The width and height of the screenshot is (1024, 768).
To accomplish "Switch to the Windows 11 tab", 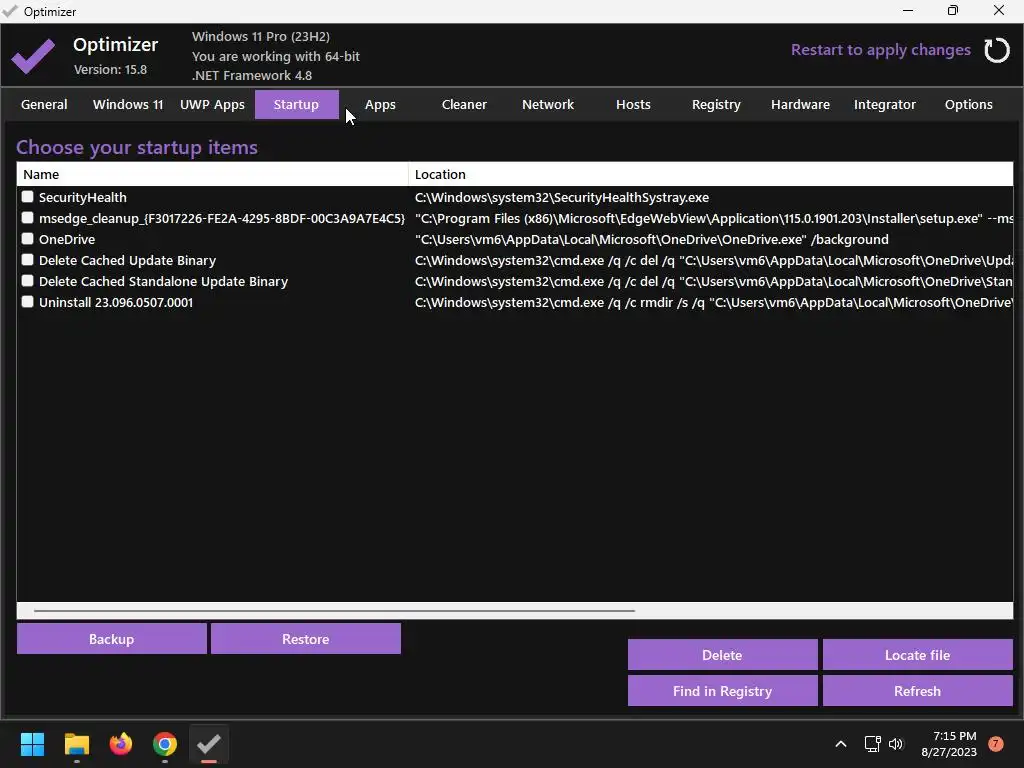I will click(128, 104).
